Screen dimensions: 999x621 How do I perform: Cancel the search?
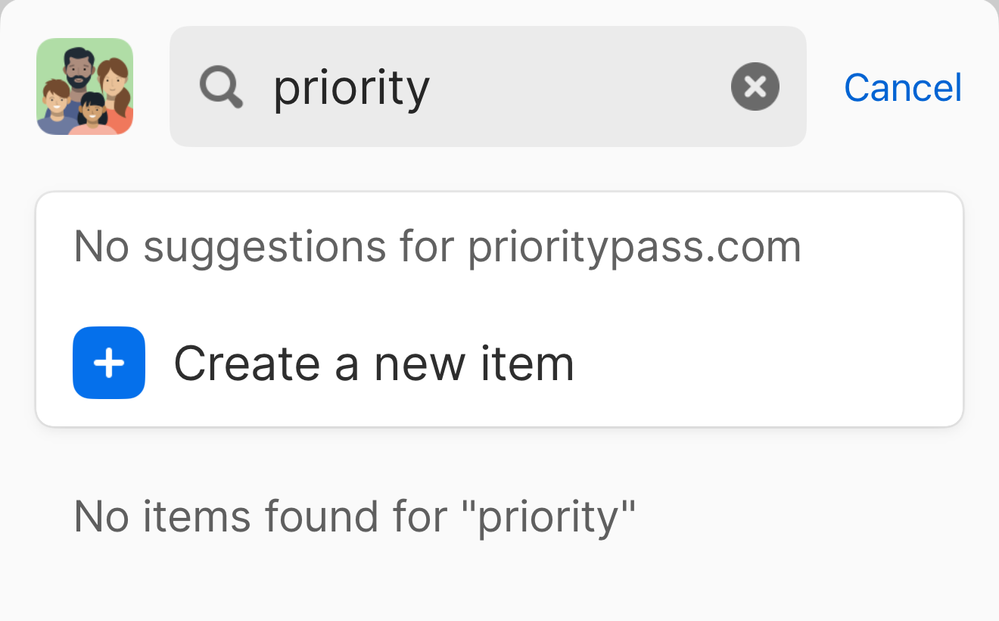tap(902, 88)
